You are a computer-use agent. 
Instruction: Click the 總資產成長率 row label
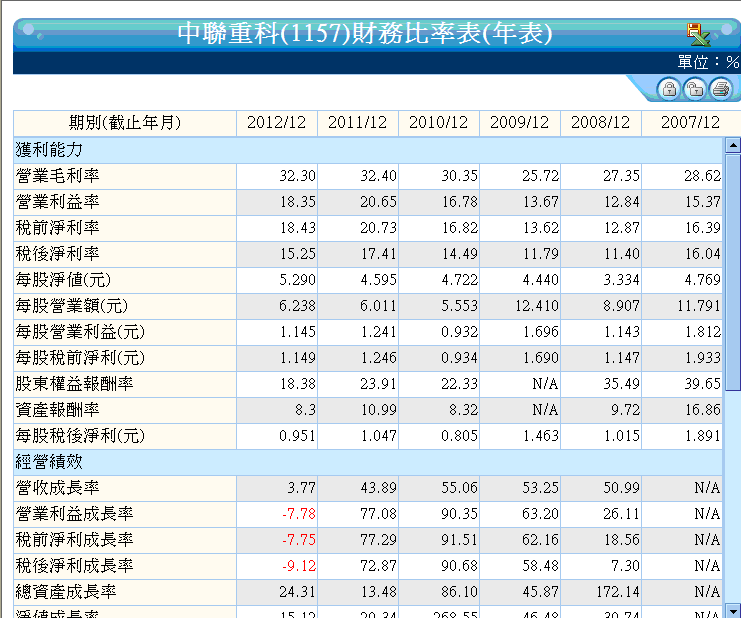66,592
